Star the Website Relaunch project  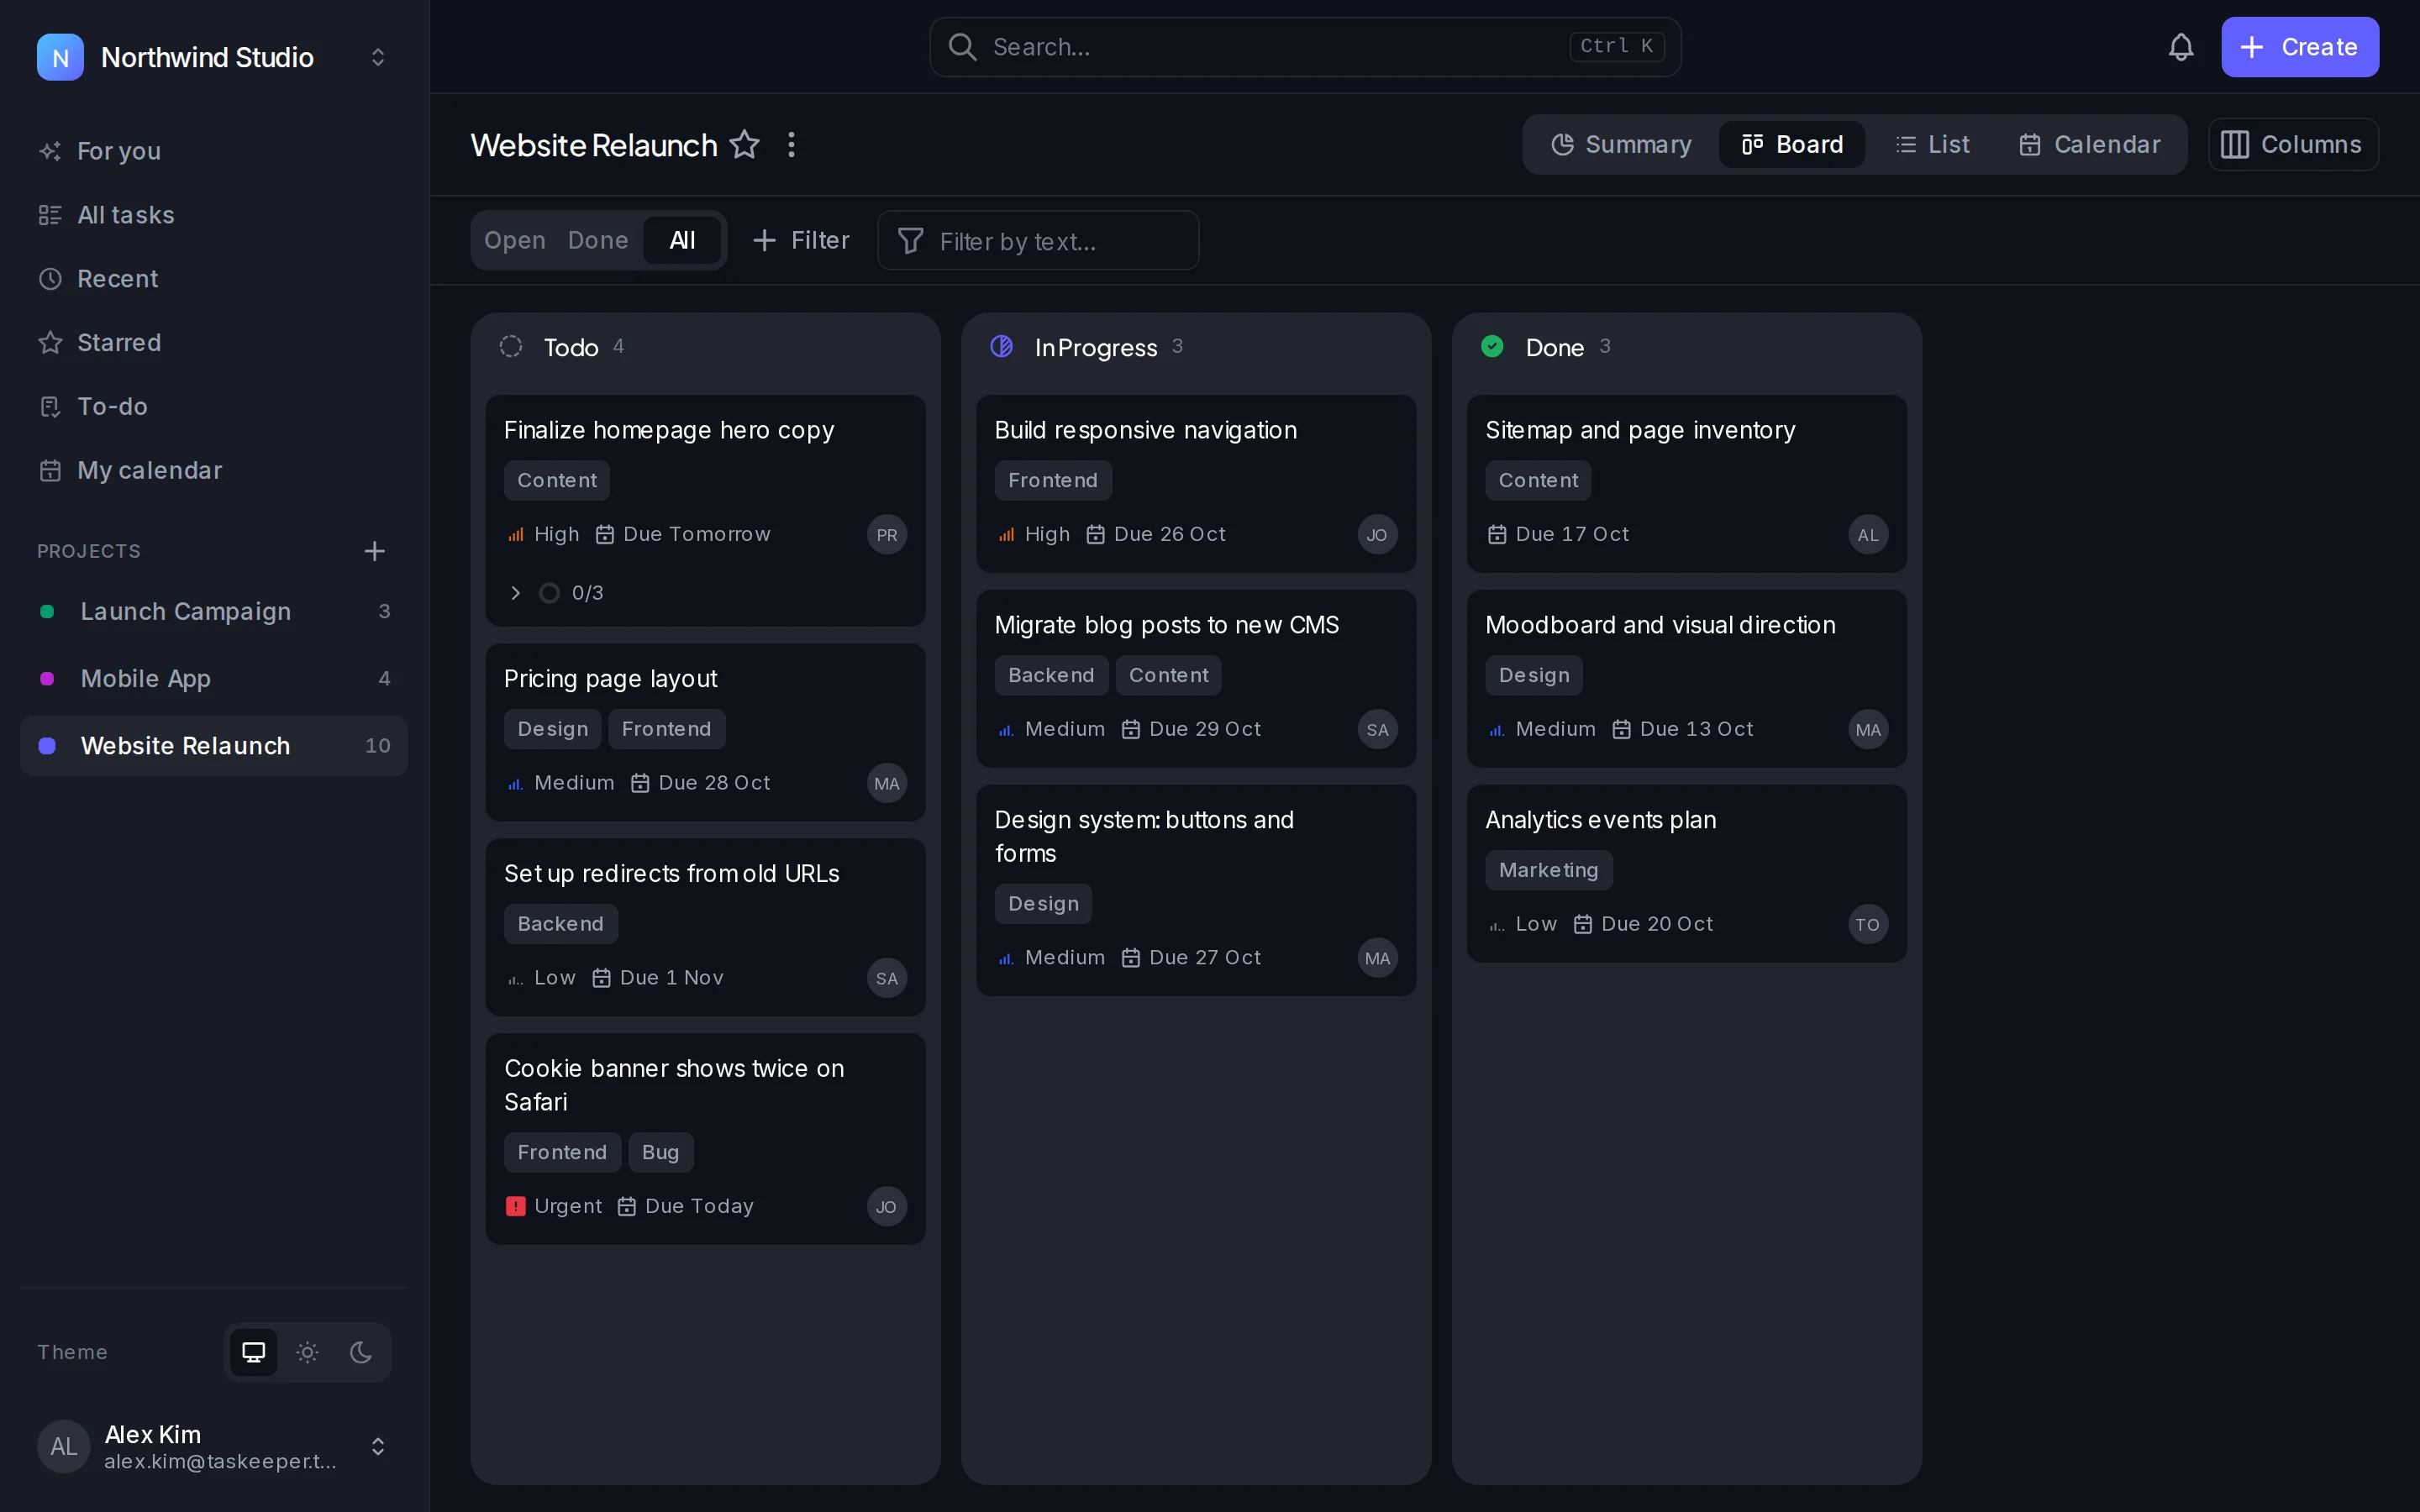pos(744,145)
